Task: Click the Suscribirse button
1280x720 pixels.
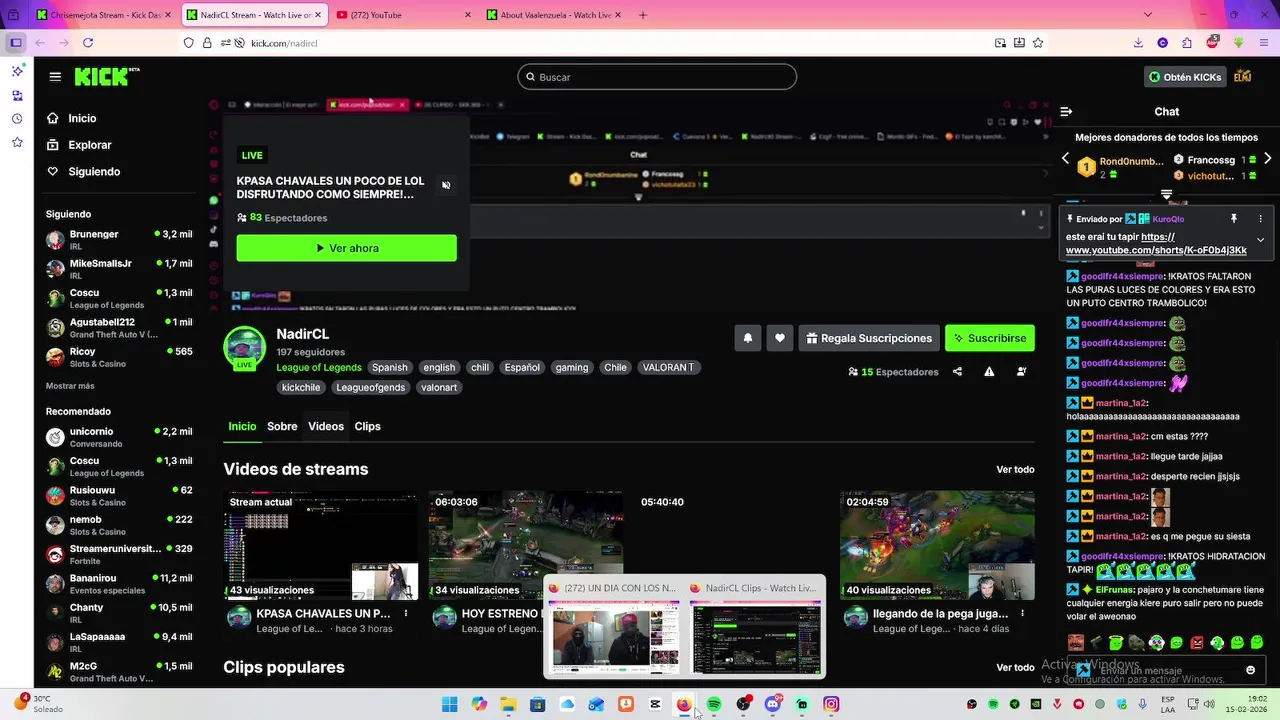Action: [x=990, y=338]
